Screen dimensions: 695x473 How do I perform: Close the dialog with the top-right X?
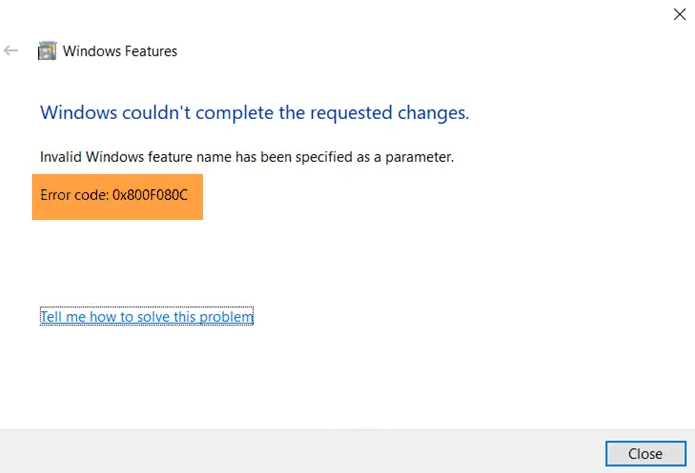680,13
